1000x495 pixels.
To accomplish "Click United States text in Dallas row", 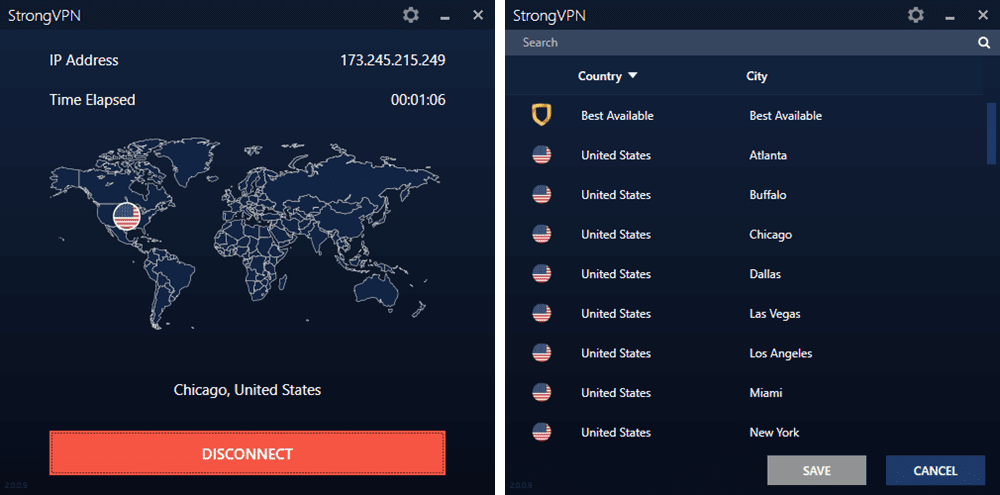I will point(616,274).
